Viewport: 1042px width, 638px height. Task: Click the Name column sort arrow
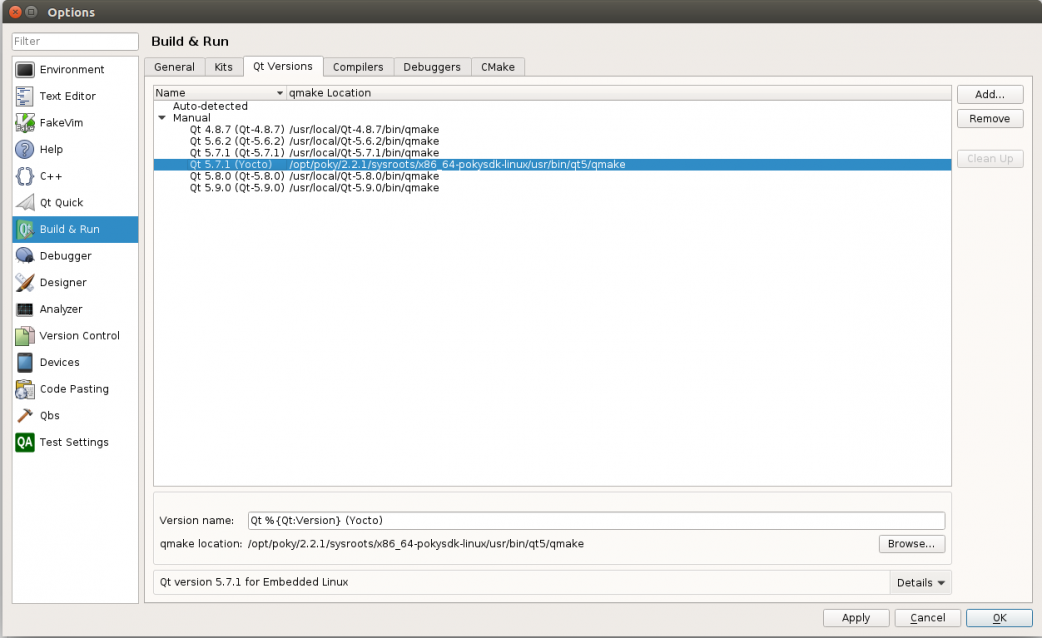(x=280, y=93)
